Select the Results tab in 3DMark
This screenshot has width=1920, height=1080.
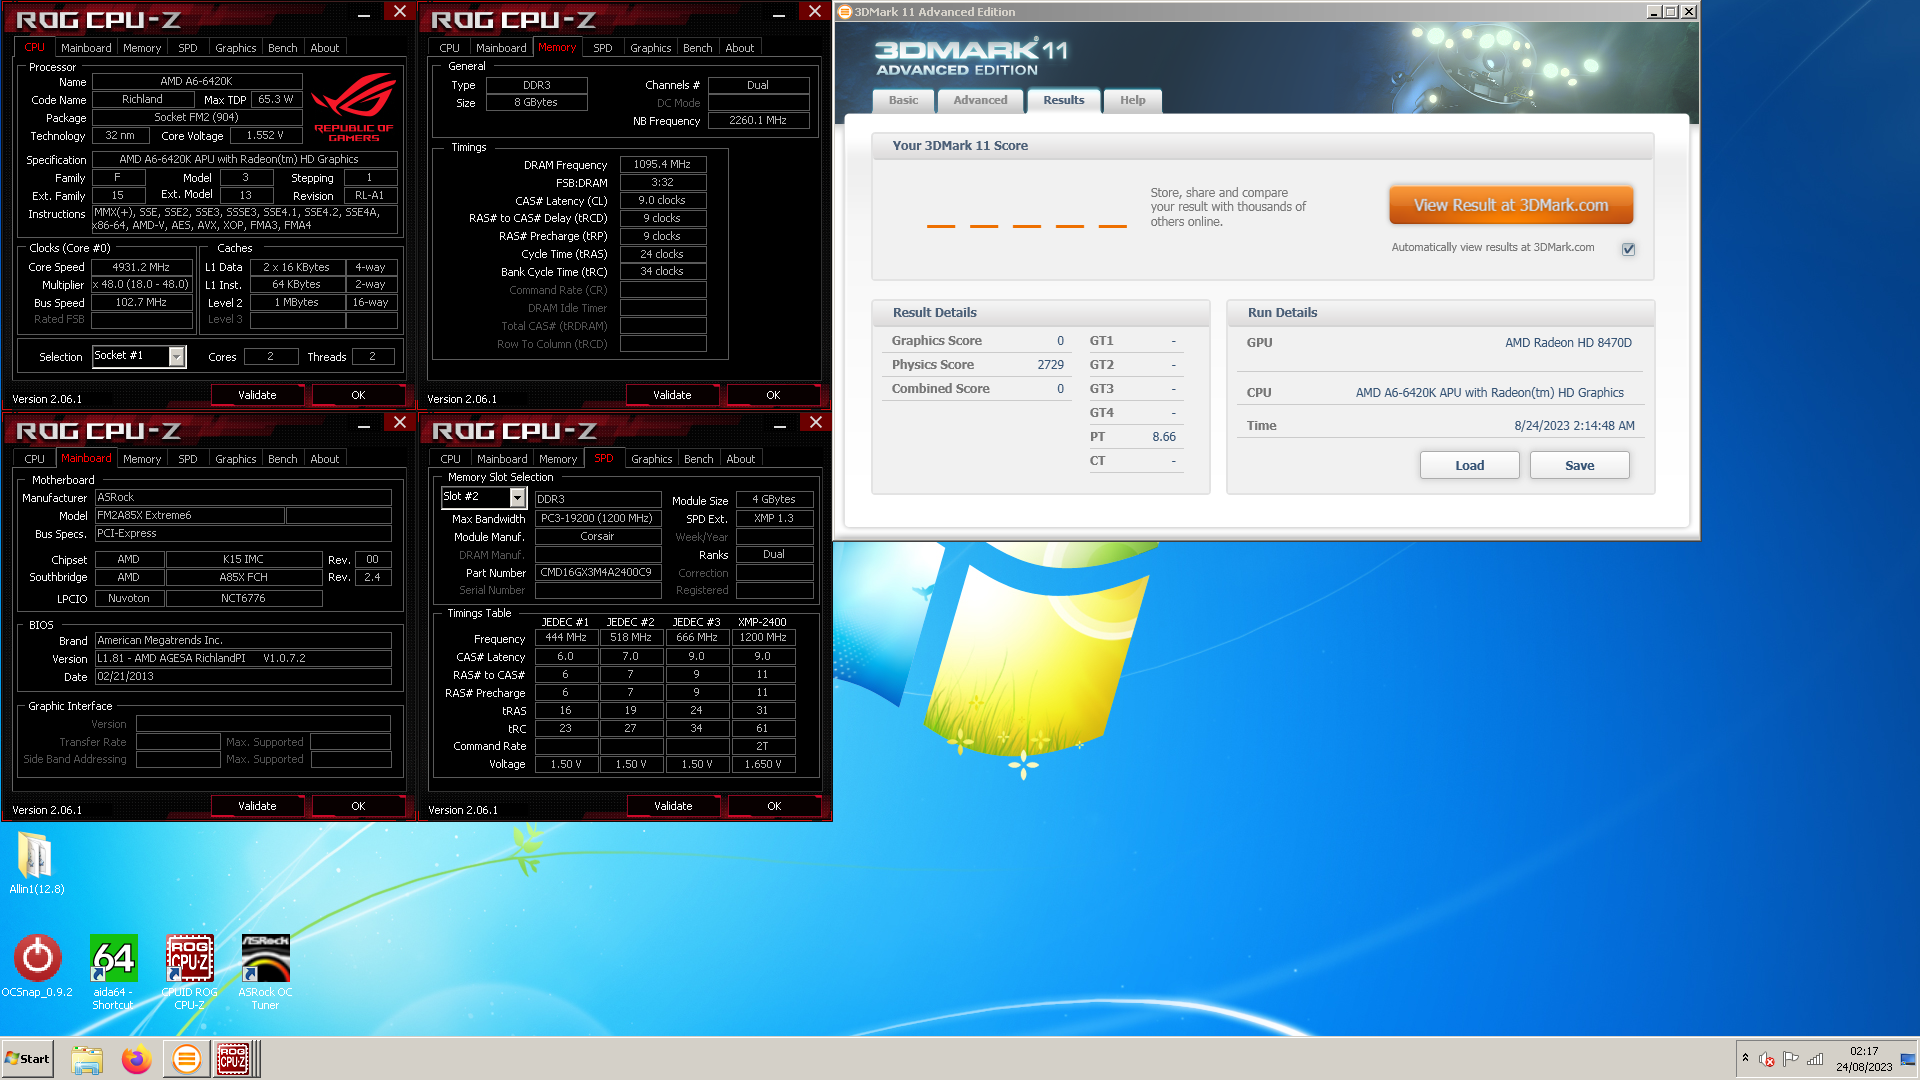[x=1063, y=100]
